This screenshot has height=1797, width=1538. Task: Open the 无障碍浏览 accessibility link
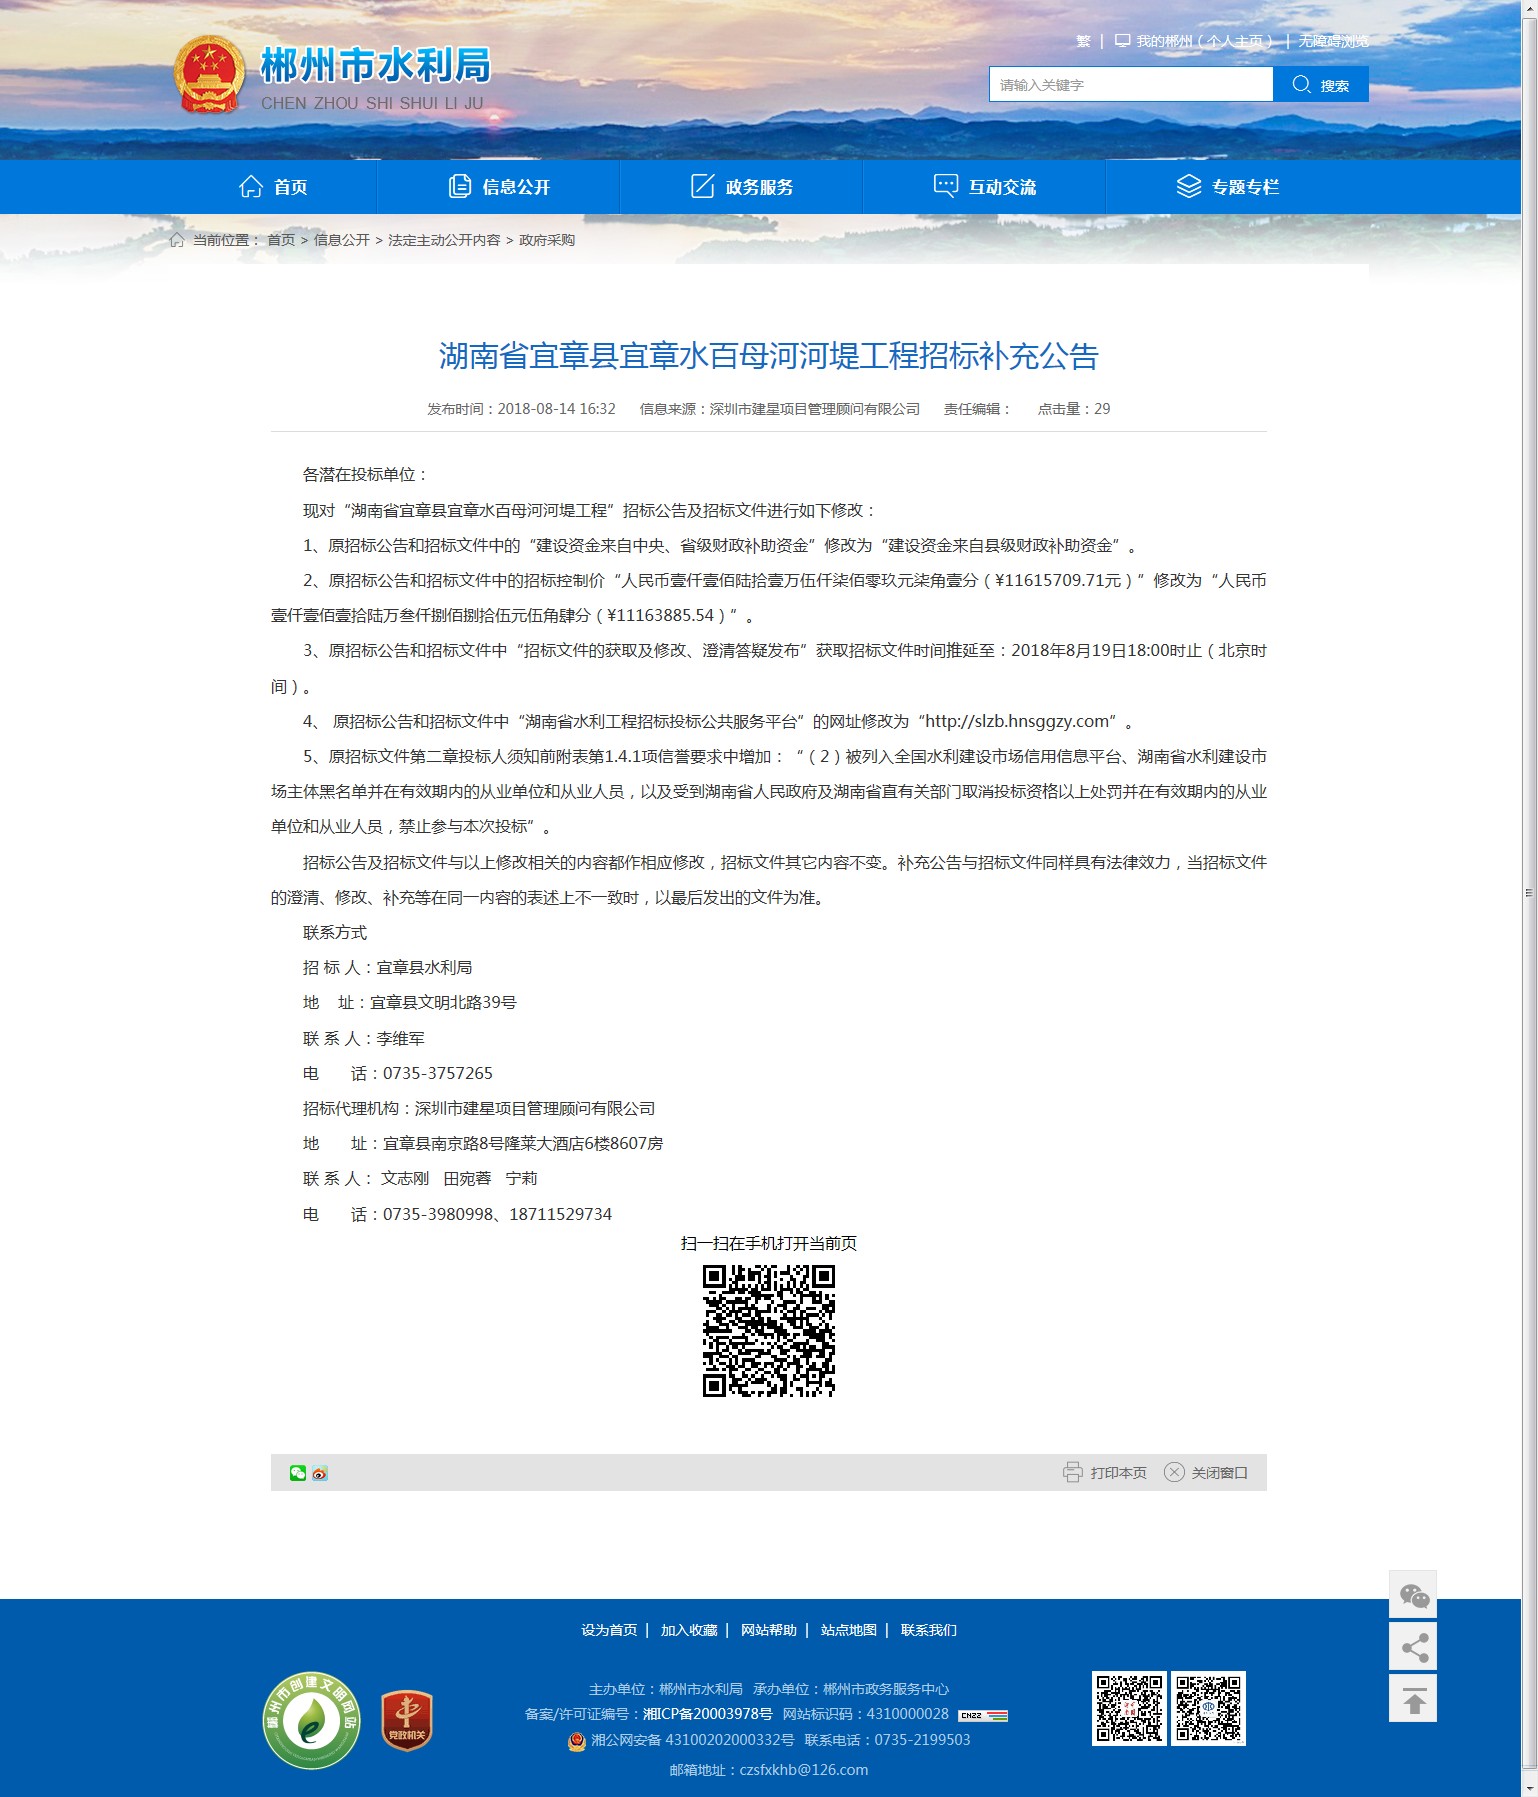(1333, 41)
